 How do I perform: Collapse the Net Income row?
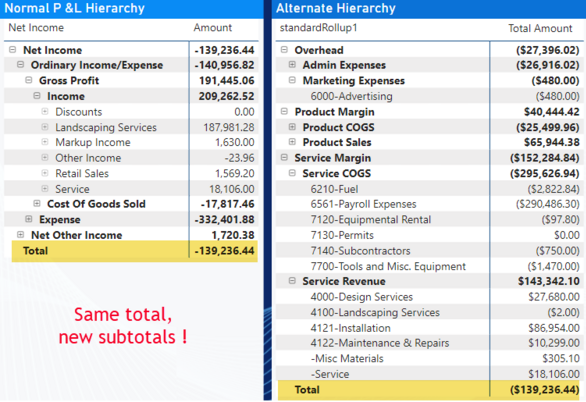pyautogui.click(x=13, y=49)
